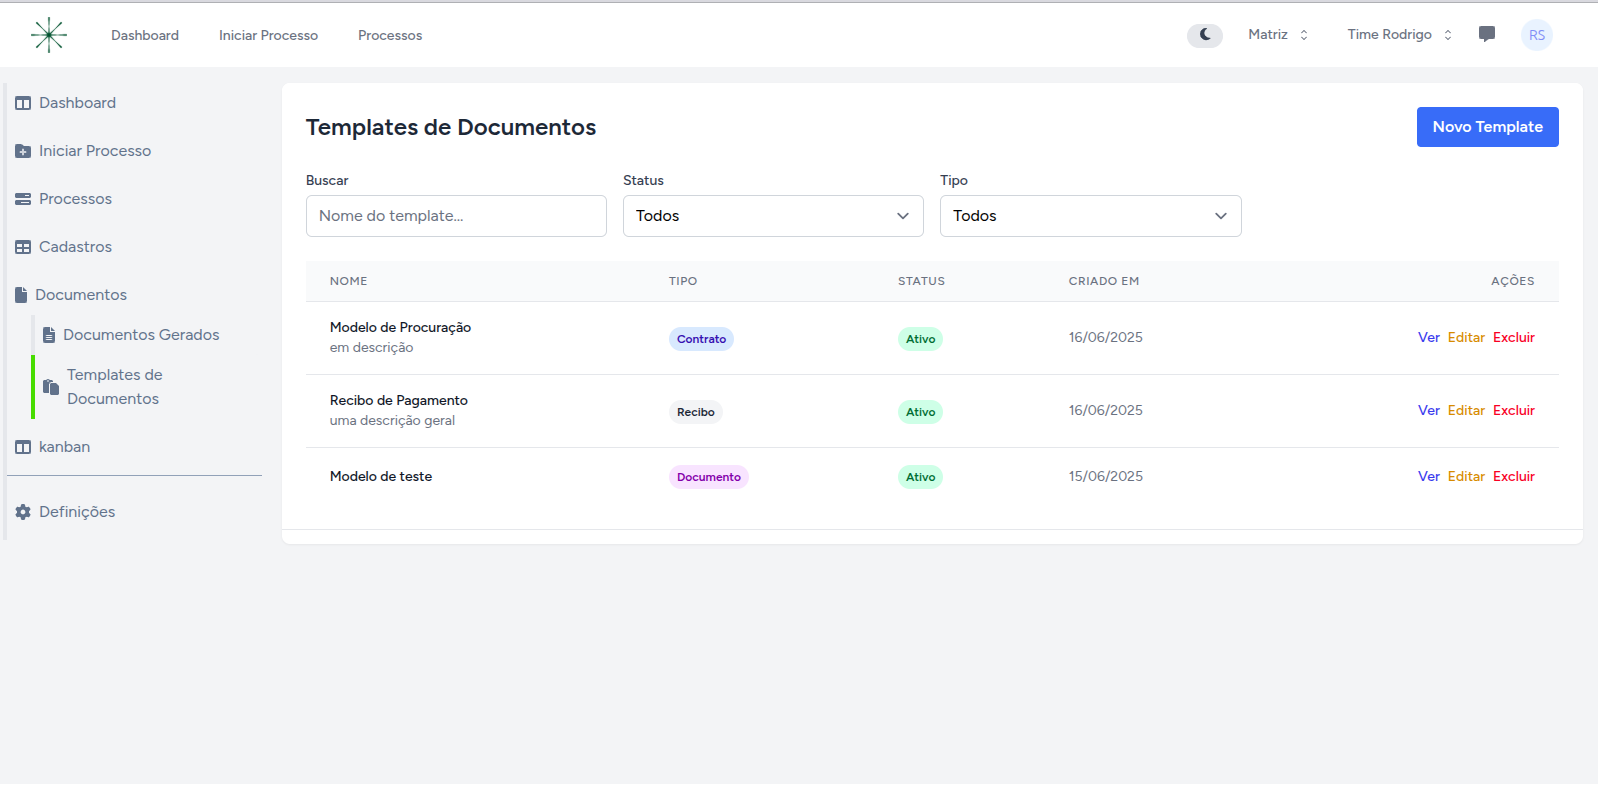Click Ver for Modelo de Procuração

tap(1428, 337)
